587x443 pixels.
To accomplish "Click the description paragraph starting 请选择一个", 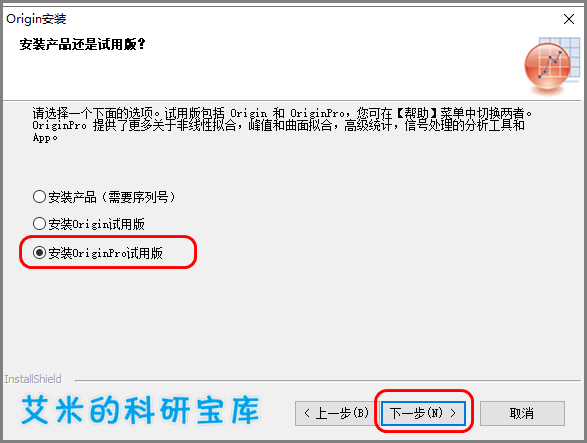I will pyautogui.click(x=282, y=125).
